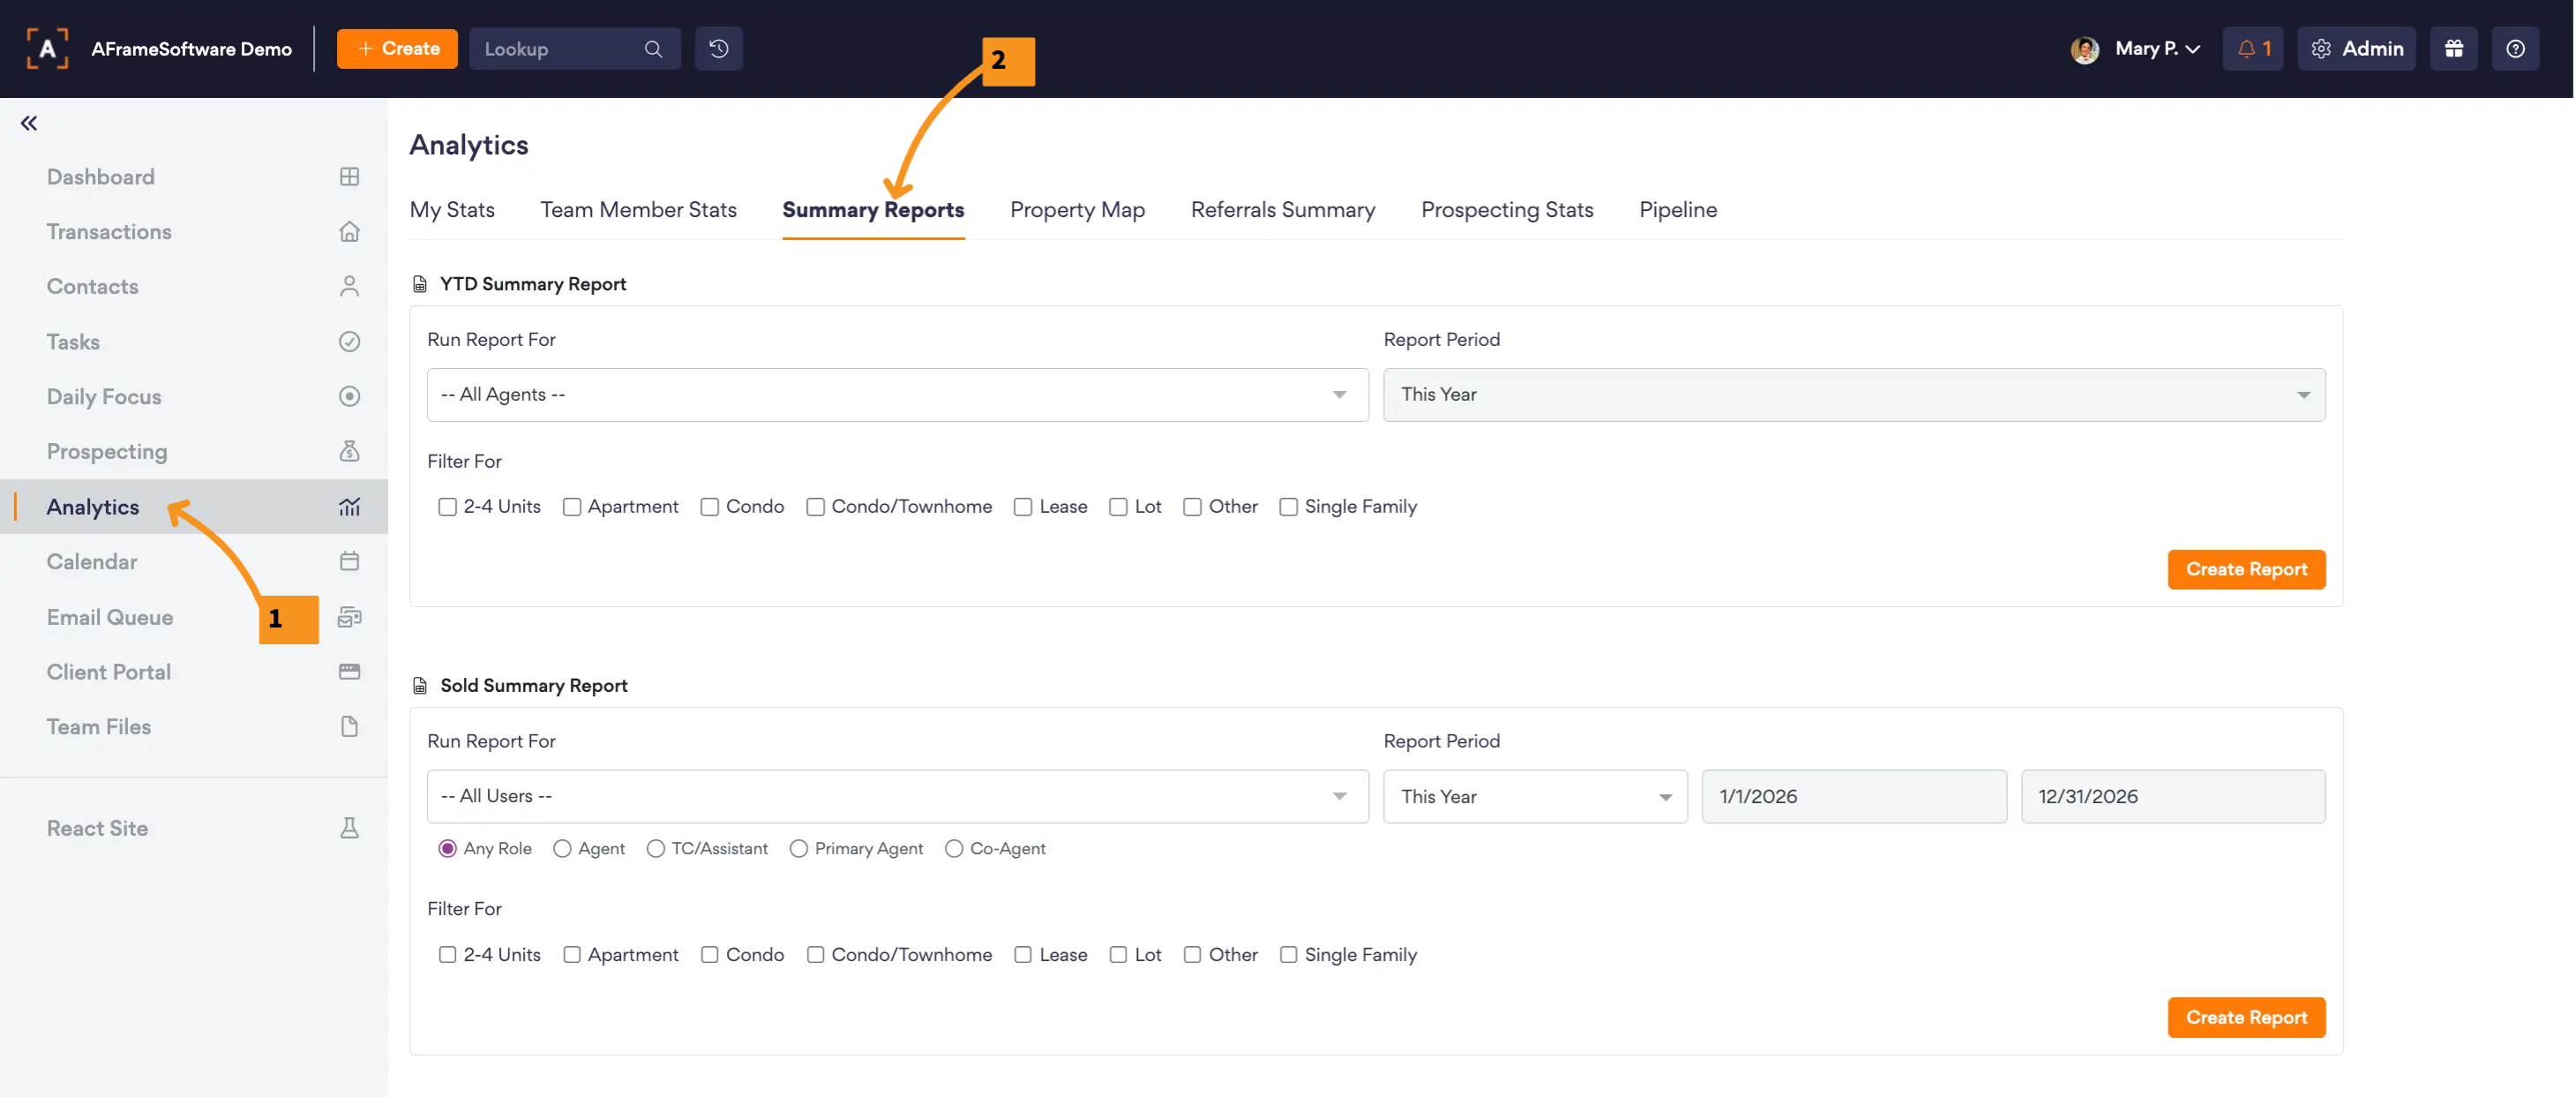
Task: Collapse the sidebar with double-chevron icon
Action: click(x=29, y=123)
